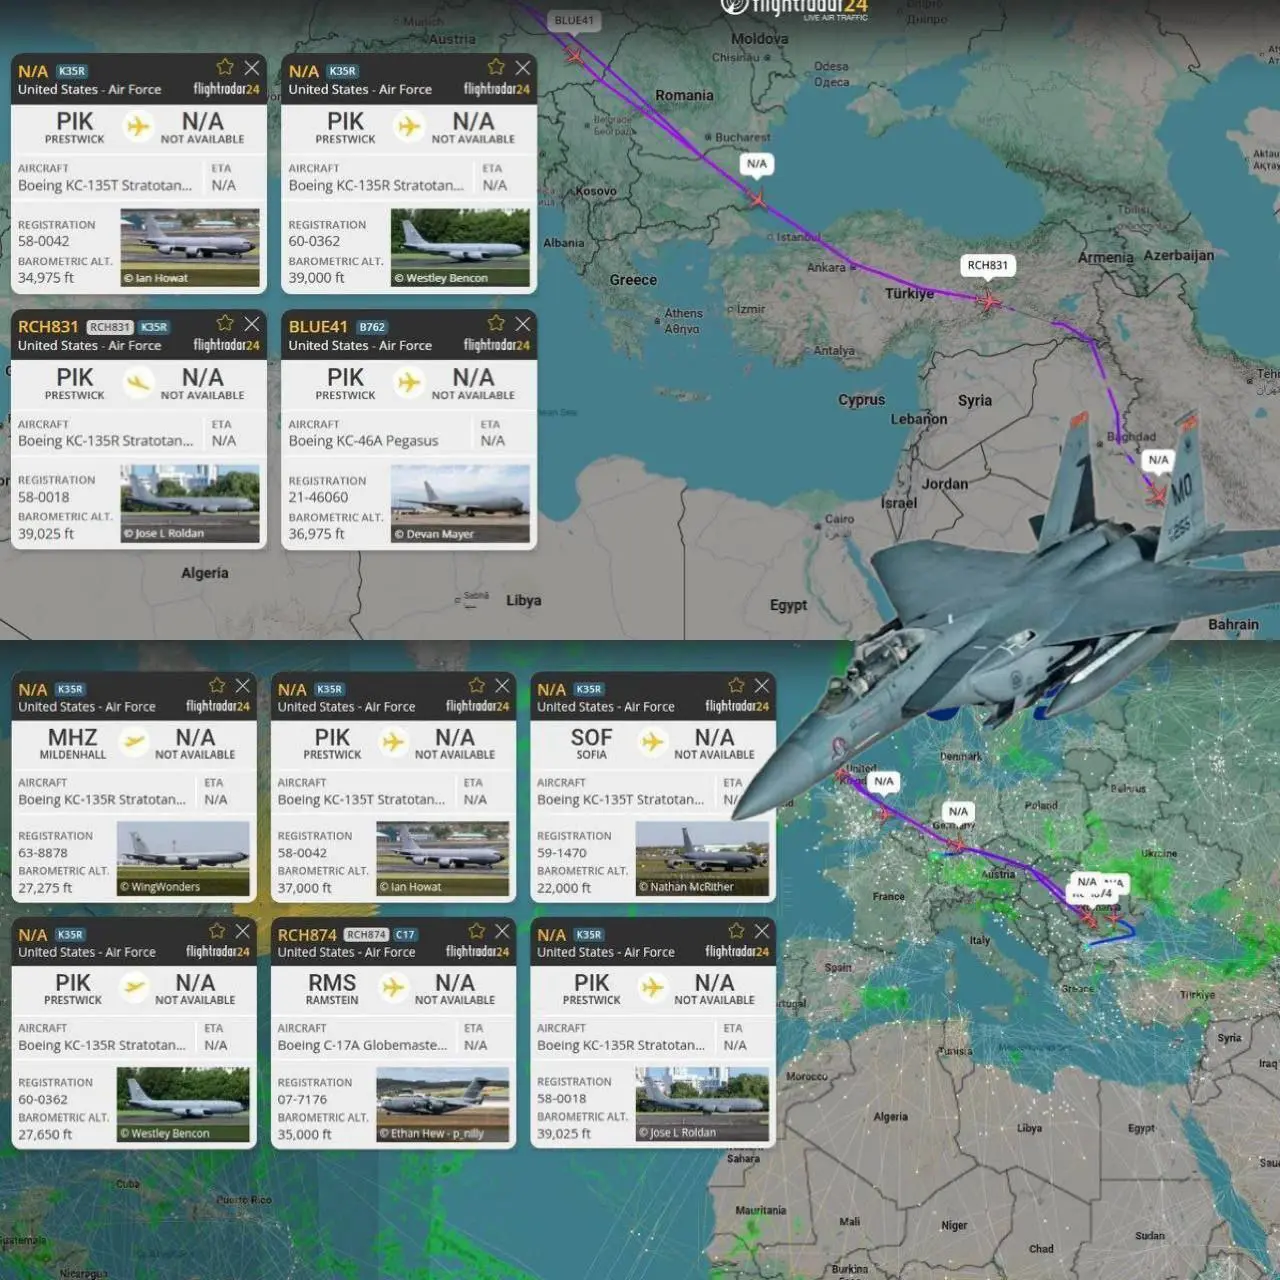Screen dimensions: 1280x1280
Task: Toggle favorite star on MHZ Mildenhall card
Action: click(217, 685)
